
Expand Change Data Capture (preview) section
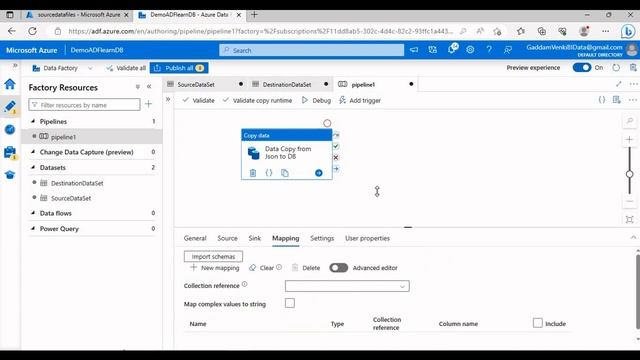pos(33,152)
